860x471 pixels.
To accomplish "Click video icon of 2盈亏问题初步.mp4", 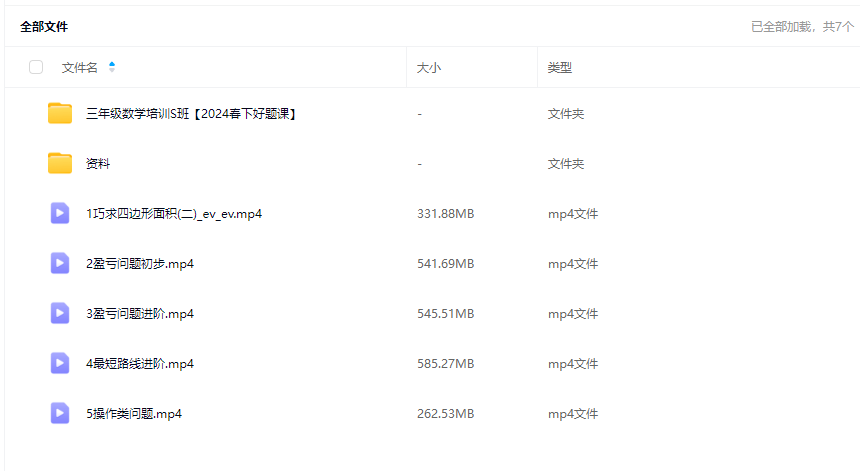I will [60, 263].
